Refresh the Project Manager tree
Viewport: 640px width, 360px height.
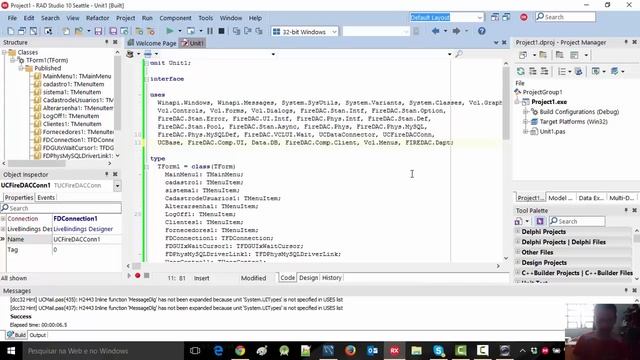(520, 71)
